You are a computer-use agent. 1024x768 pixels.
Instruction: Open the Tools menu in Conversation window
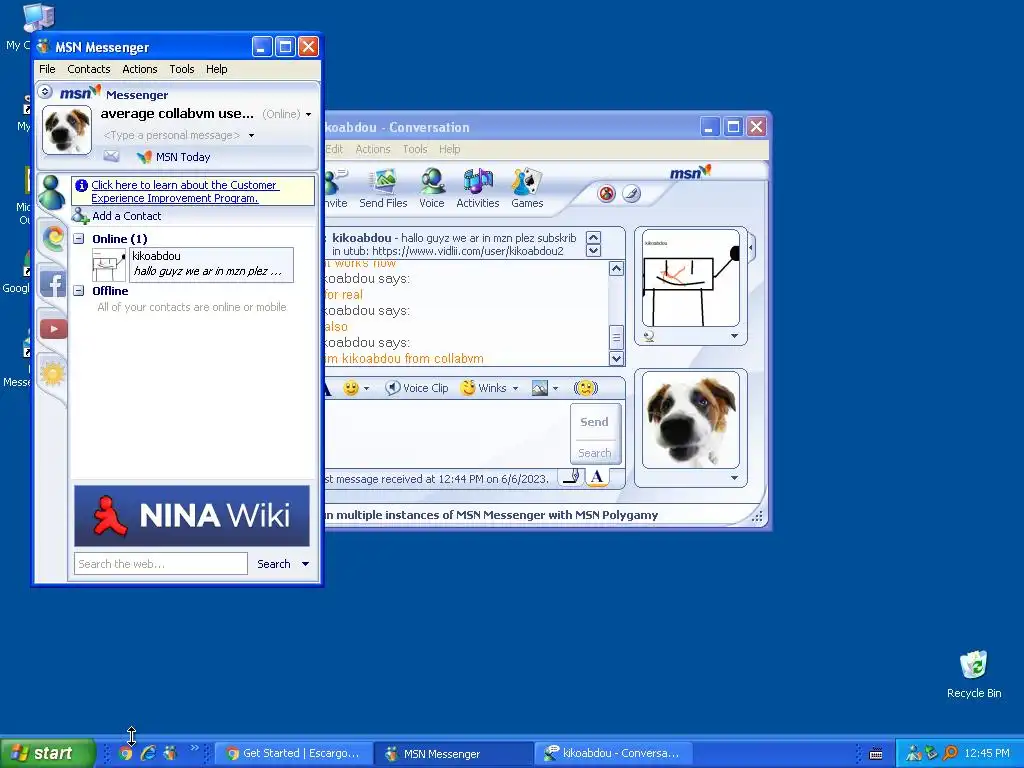pyautogui.click(x=415, y=149)
